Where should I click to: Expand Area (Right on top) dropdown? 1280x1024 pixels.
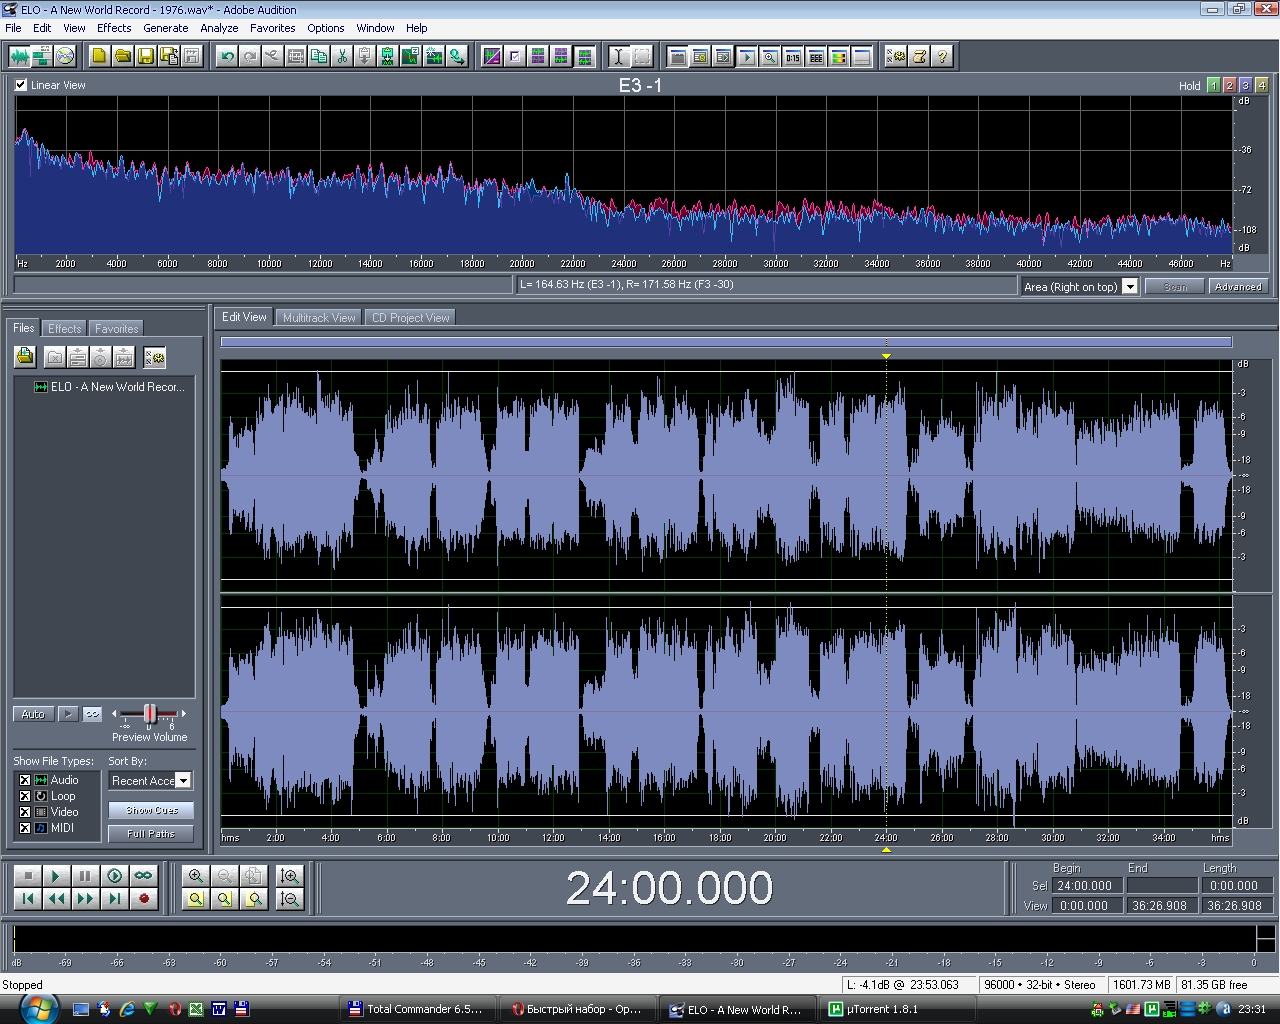coord(1130,287)
